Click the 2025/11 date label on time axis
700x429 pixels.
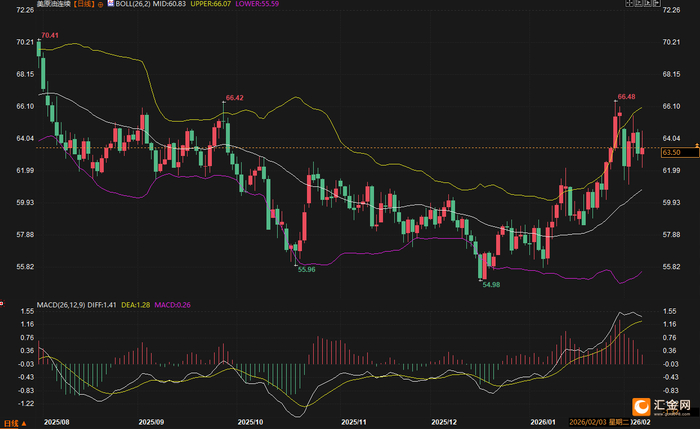click(354, 422)
